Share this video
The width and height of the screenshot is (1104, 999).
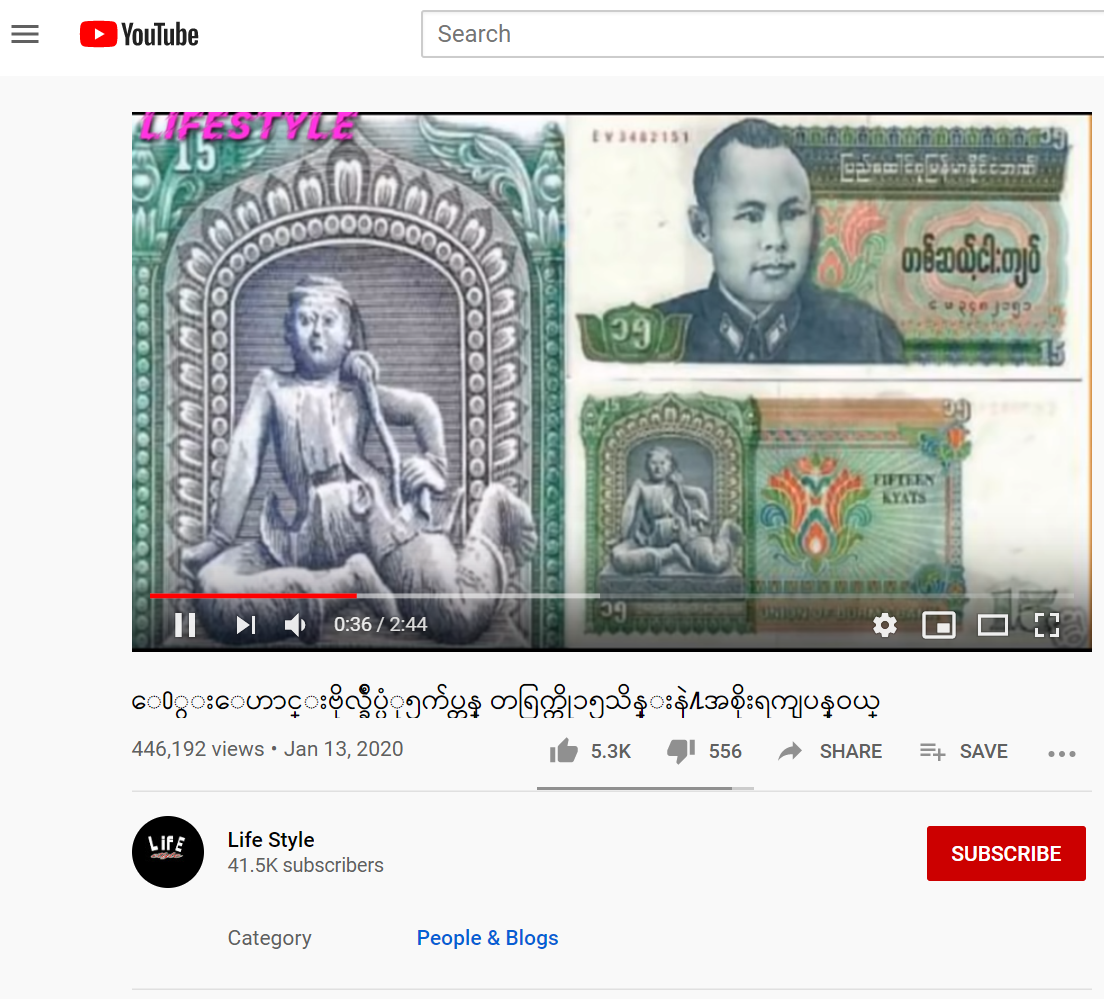point(830,751)
